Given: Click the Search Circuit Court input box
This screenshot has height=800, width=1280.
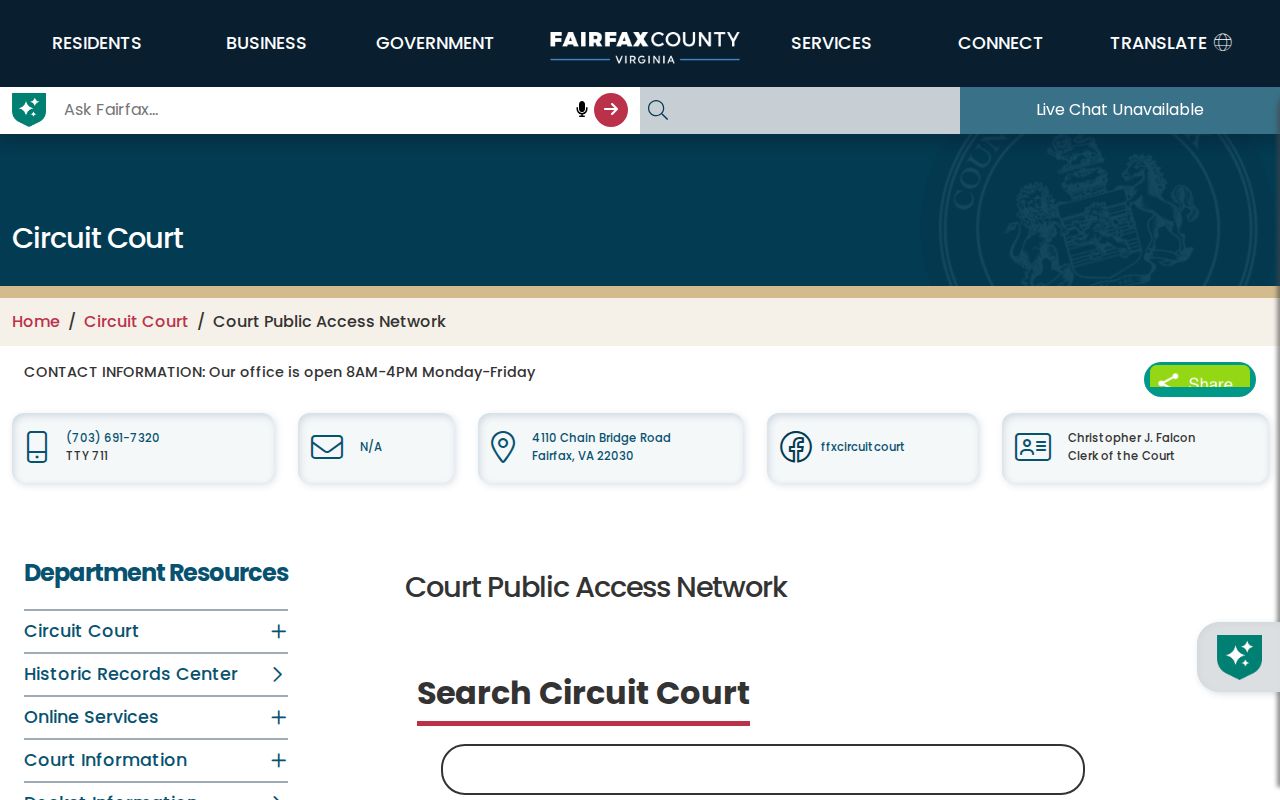Looking at the screenshot, I should tap(763, 770).
